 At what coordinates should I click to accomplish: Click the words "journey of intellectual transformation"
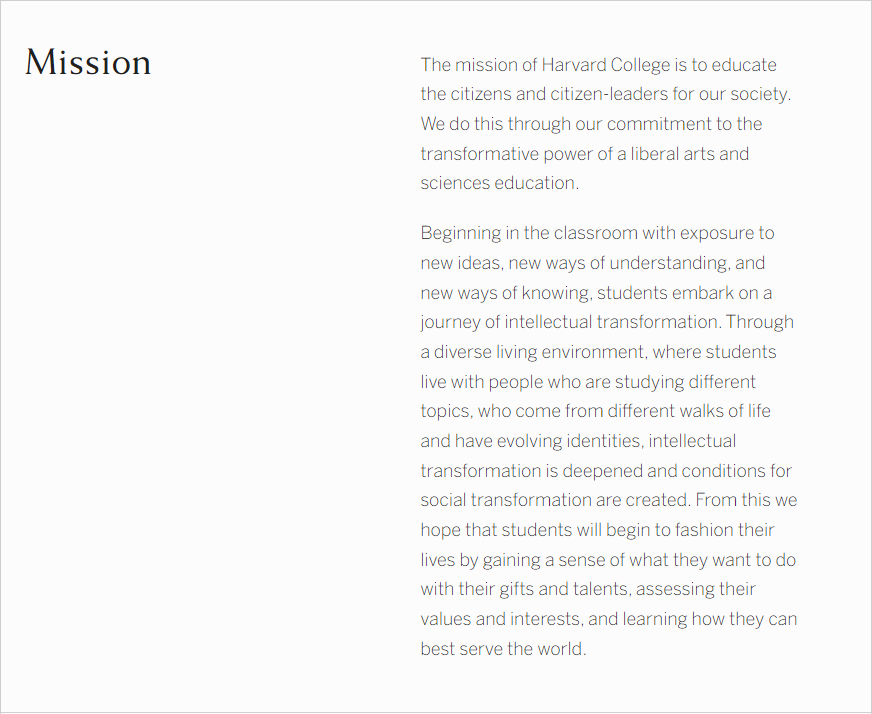click(x=570, y=322)
